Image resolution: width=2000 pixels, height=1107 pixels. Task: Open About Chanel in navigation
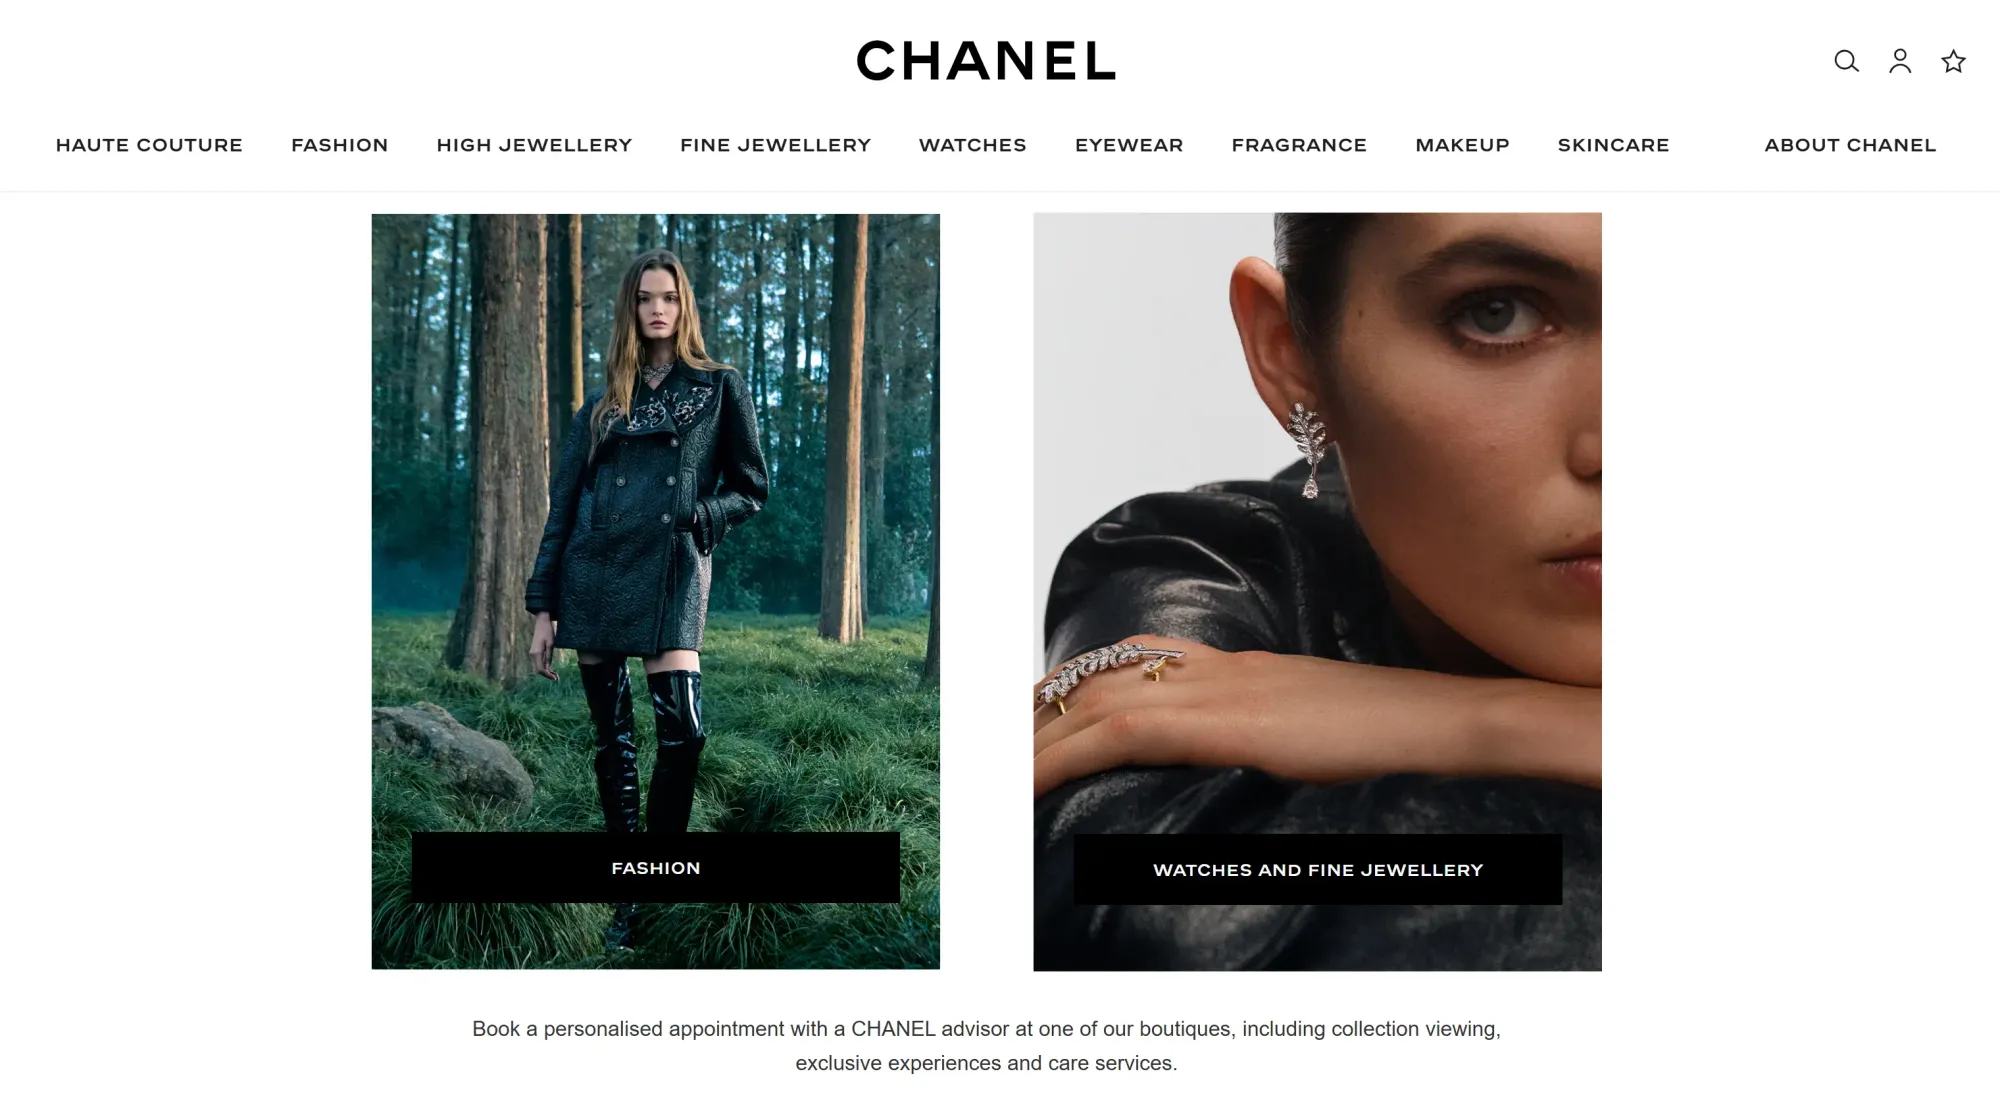[1850, 145]
